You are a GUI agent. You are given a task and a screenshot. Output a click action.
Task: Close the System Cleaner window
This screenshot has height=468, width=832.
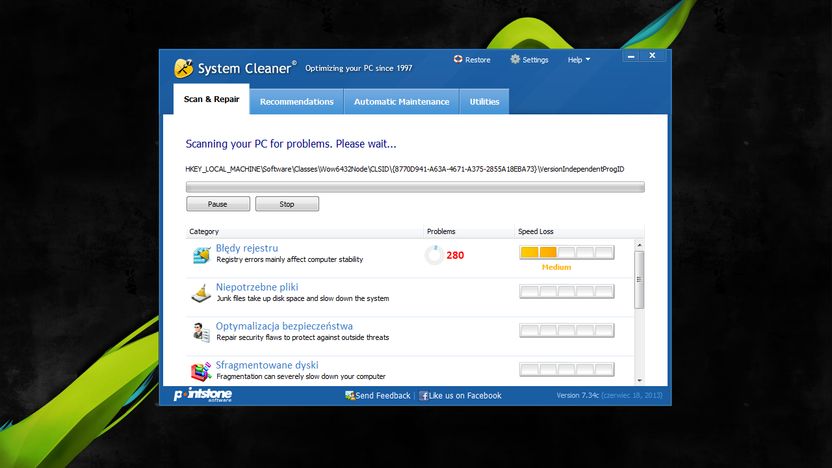point(652,56)
